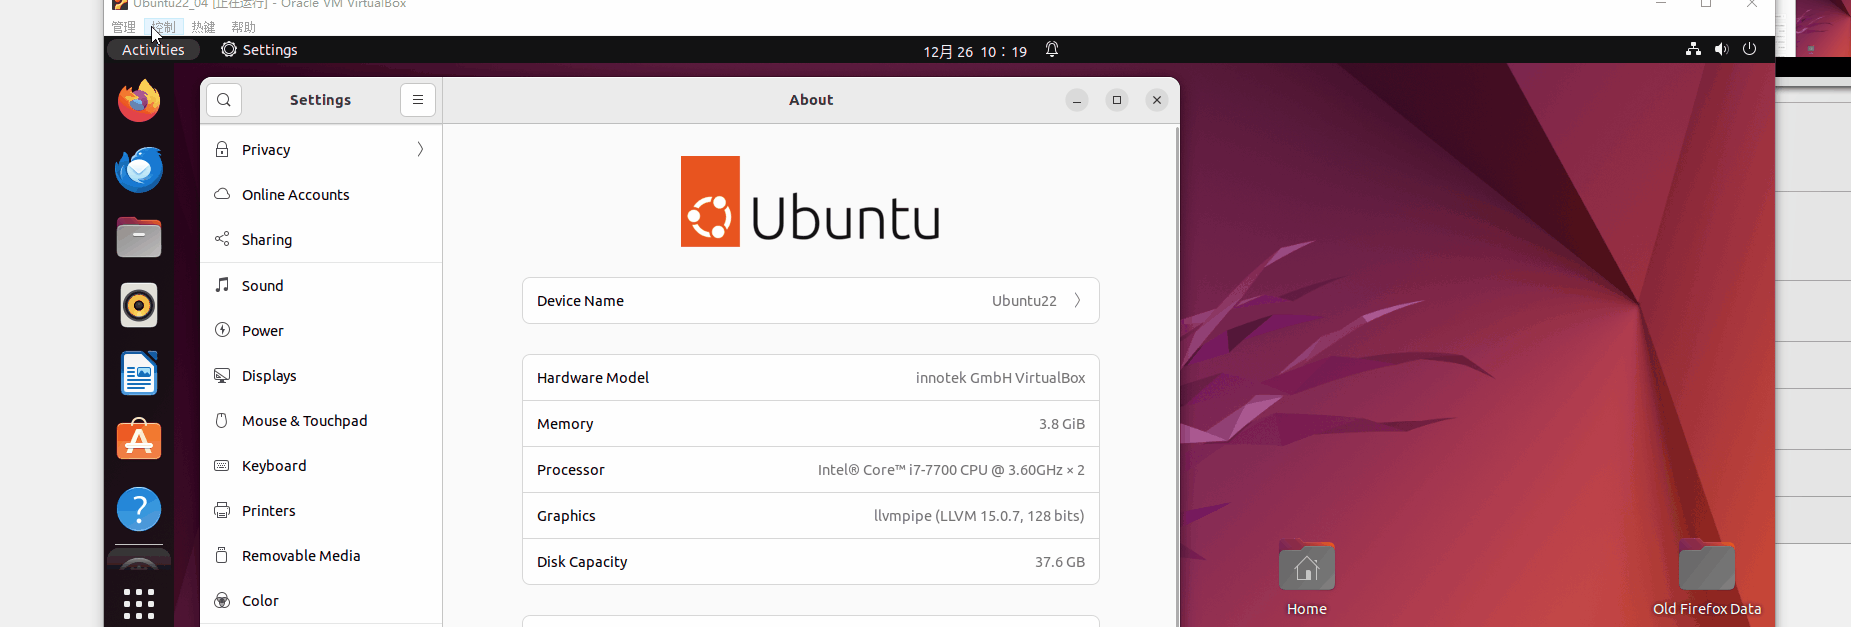Image resolution: width=1851 pixels, height=627 pixels.
Task: Open the 管理 menu in VirtualBox
Action: pos(123,27)
